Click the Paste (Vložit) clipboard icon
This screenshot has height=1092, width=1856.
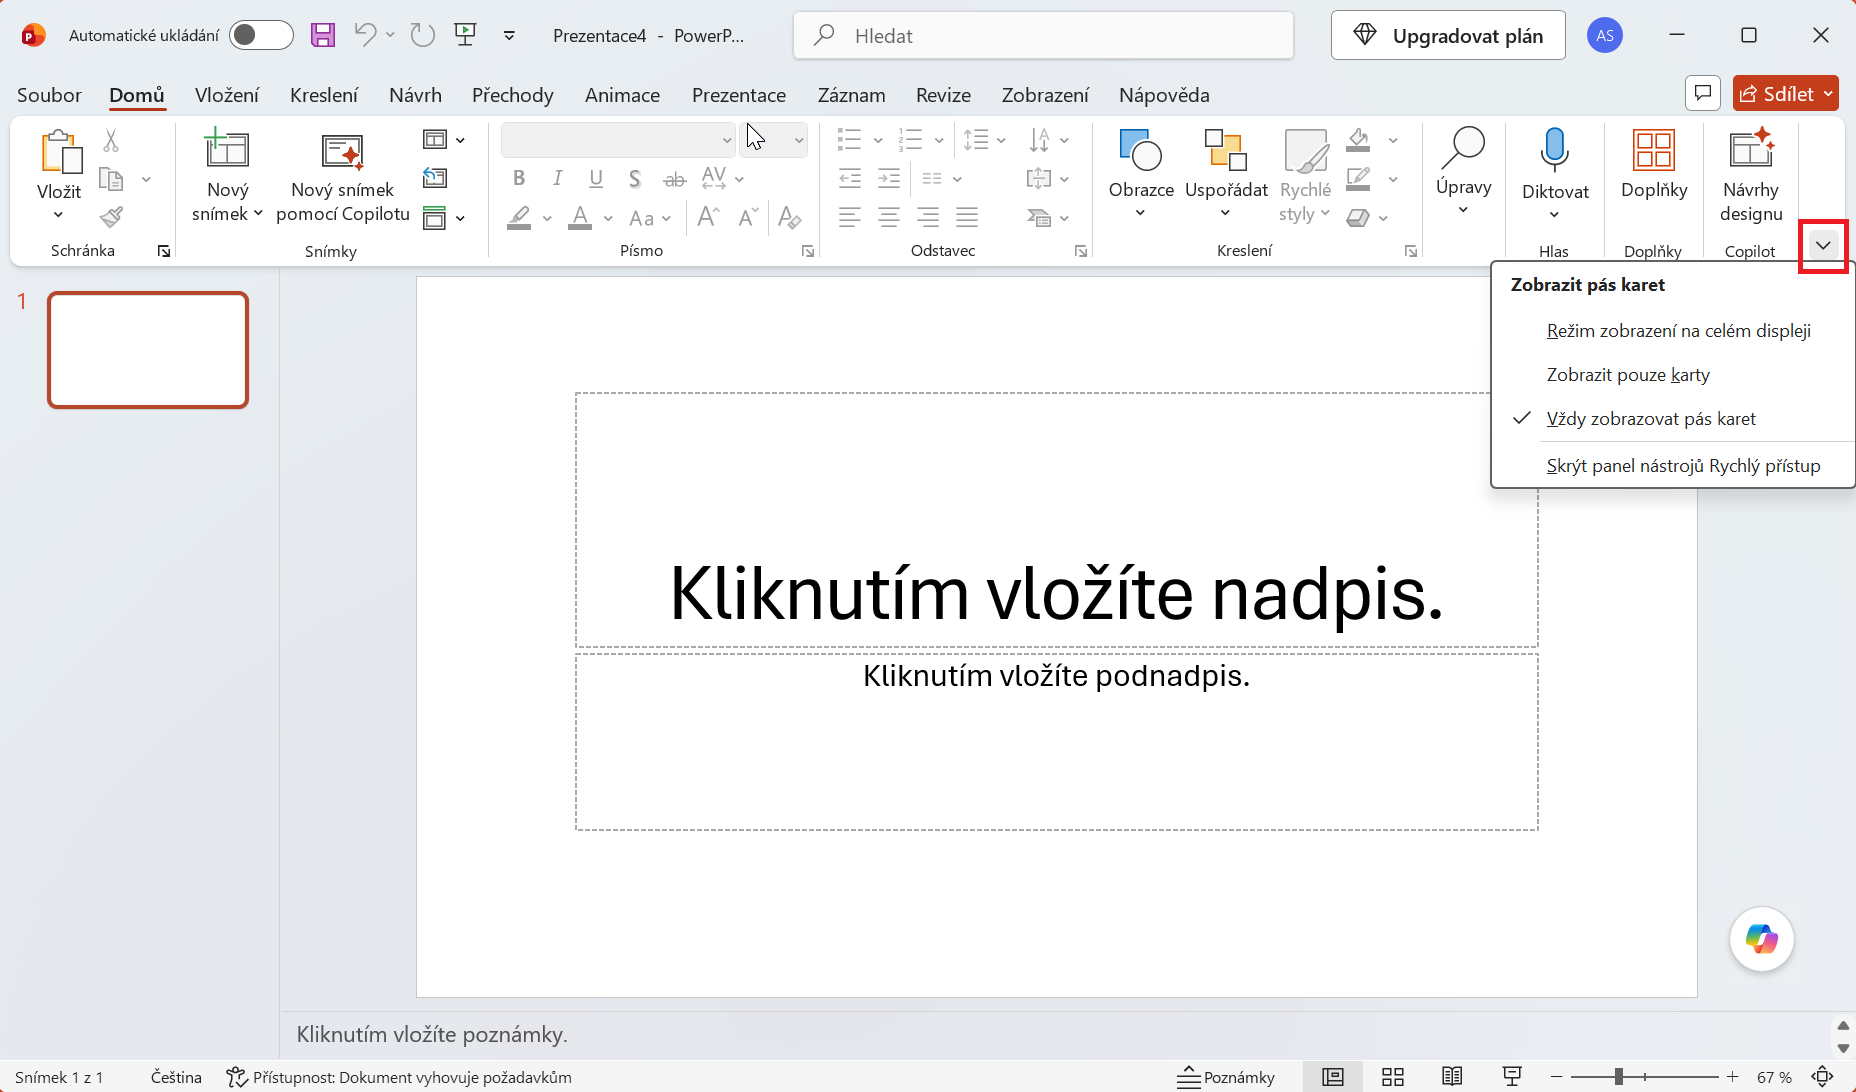pos(60,152)
